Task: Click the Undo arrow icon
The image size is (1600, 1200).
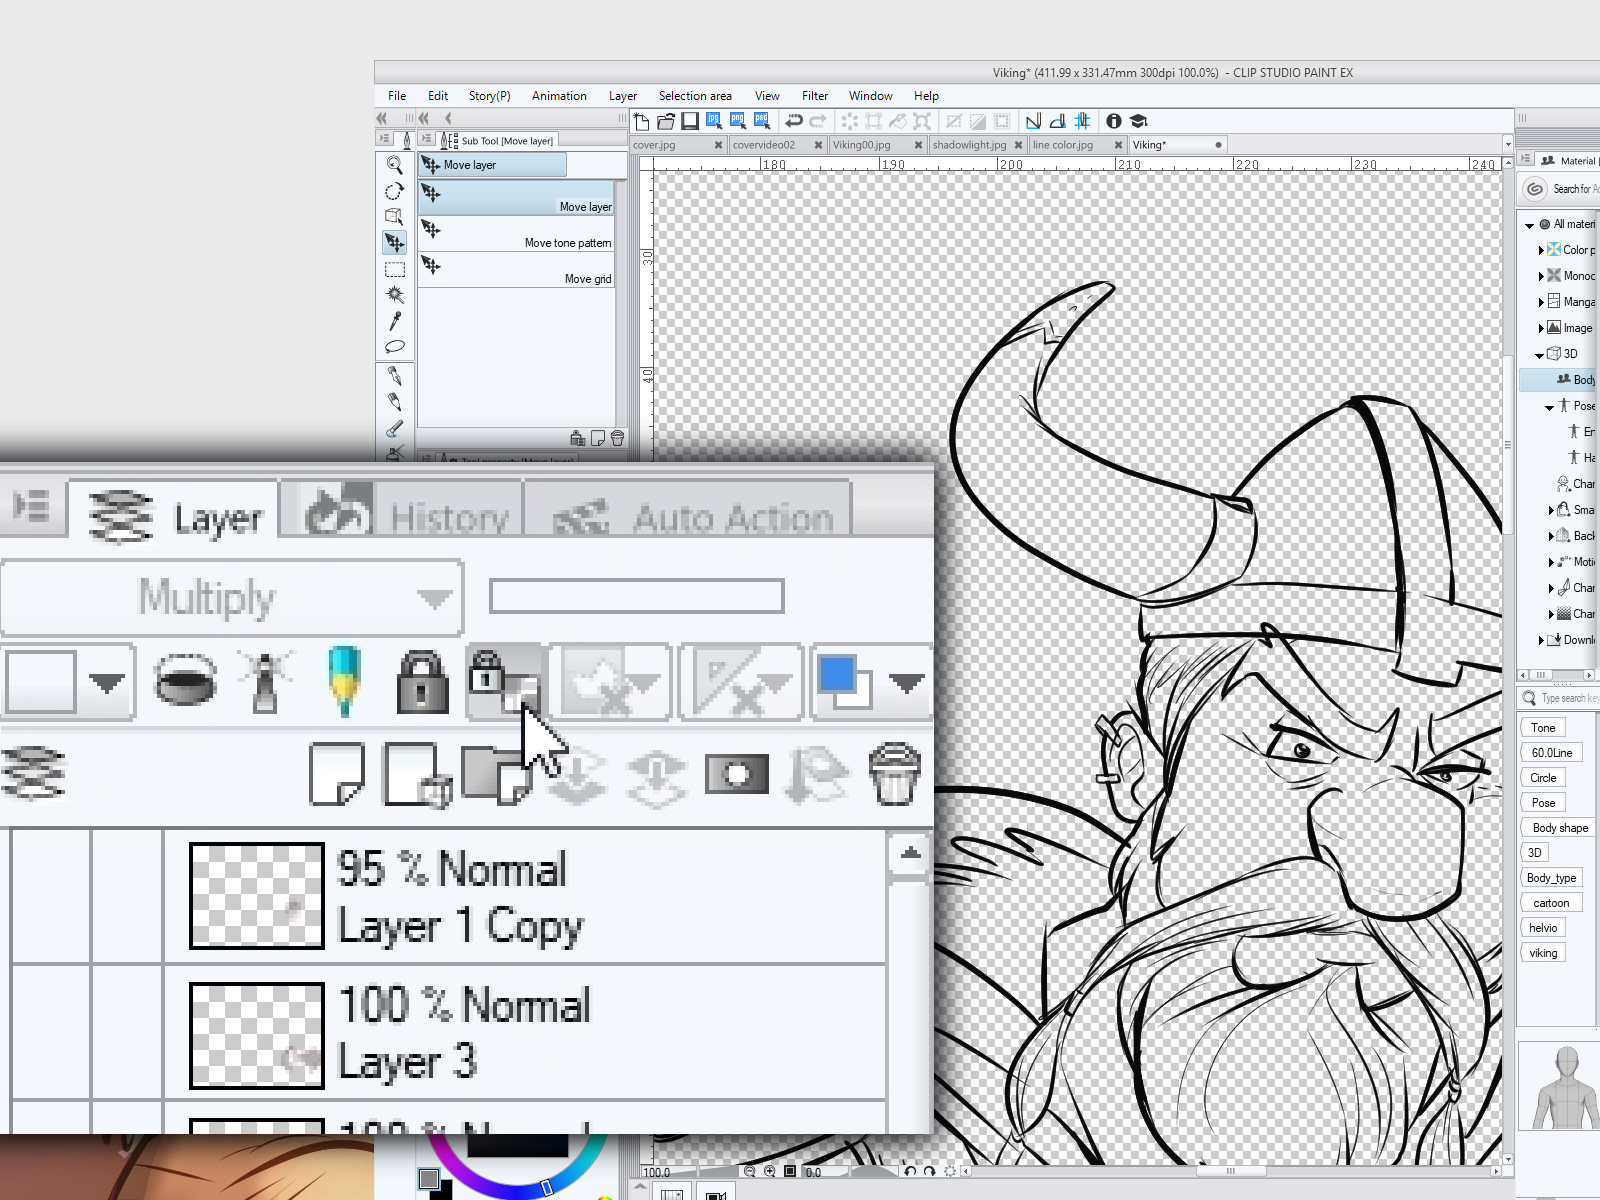Action: (794, 121)
